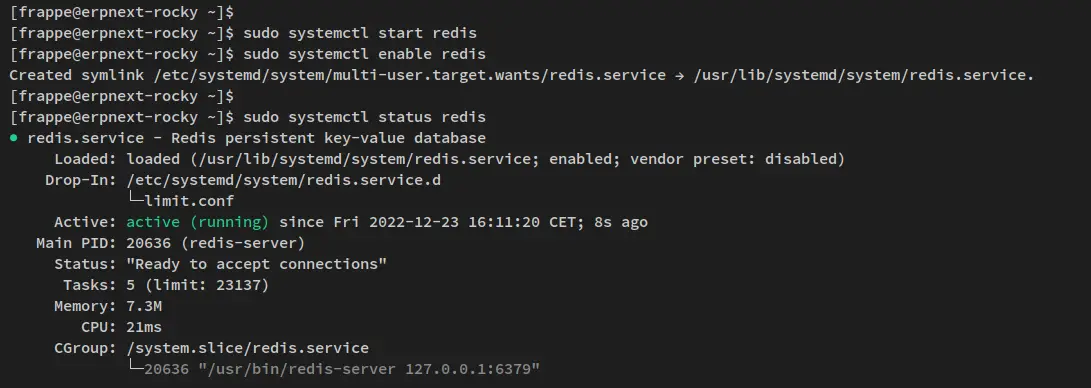Click the limit.conf file name
This screenshot has height=388, width=1091.
coord(189,201)
